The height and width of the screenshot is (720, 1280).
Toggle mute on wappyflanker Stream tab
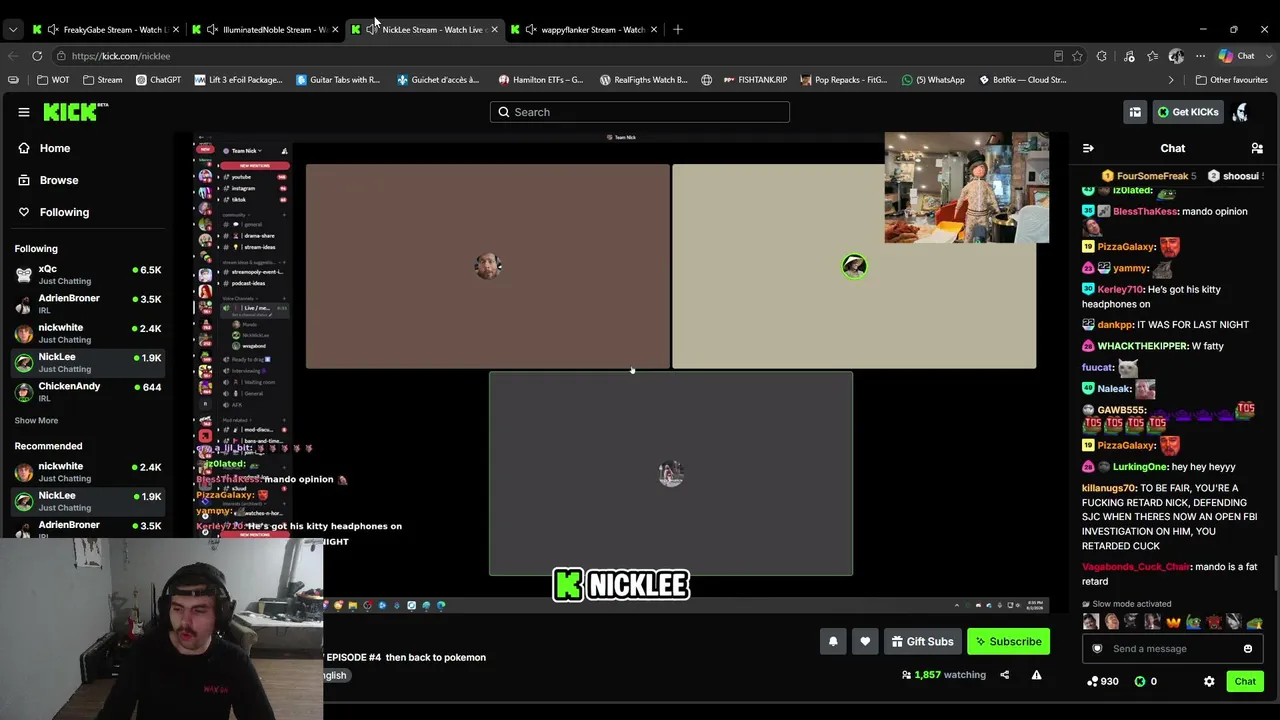pos(530,29)
